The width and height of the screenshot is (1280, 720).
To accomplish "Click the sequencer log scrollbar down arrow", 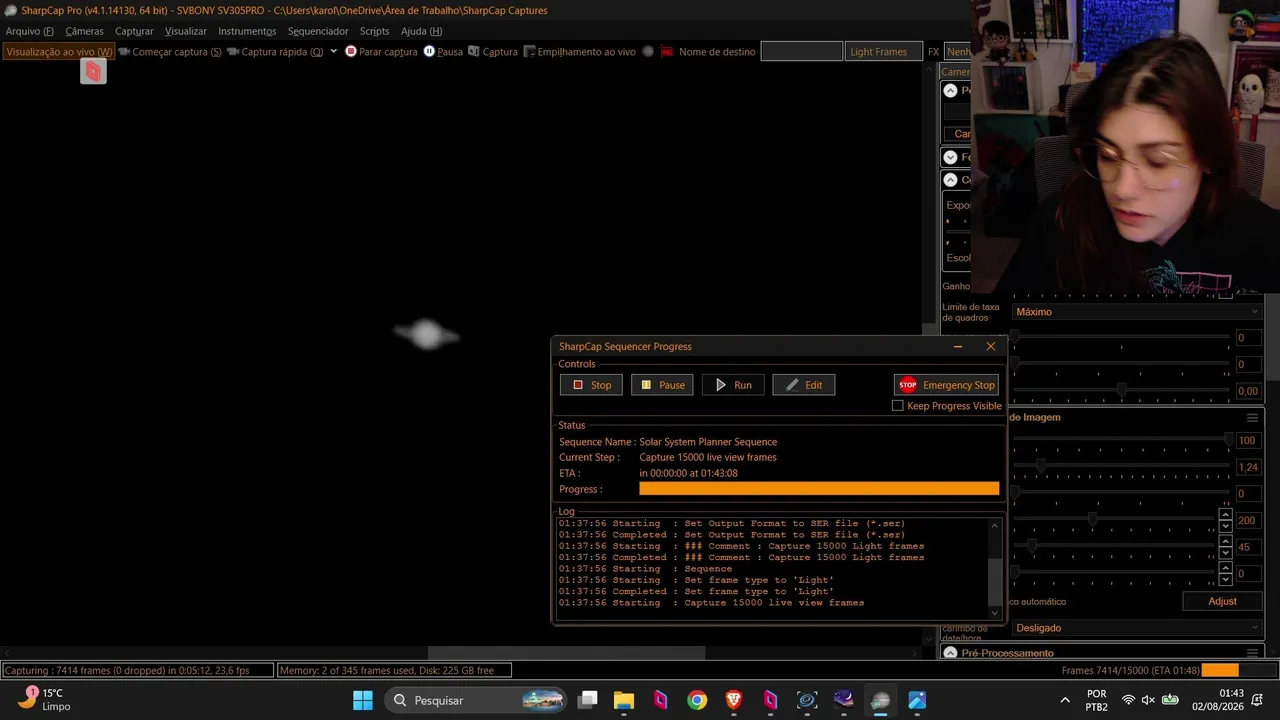I will (x=994, y=612).
